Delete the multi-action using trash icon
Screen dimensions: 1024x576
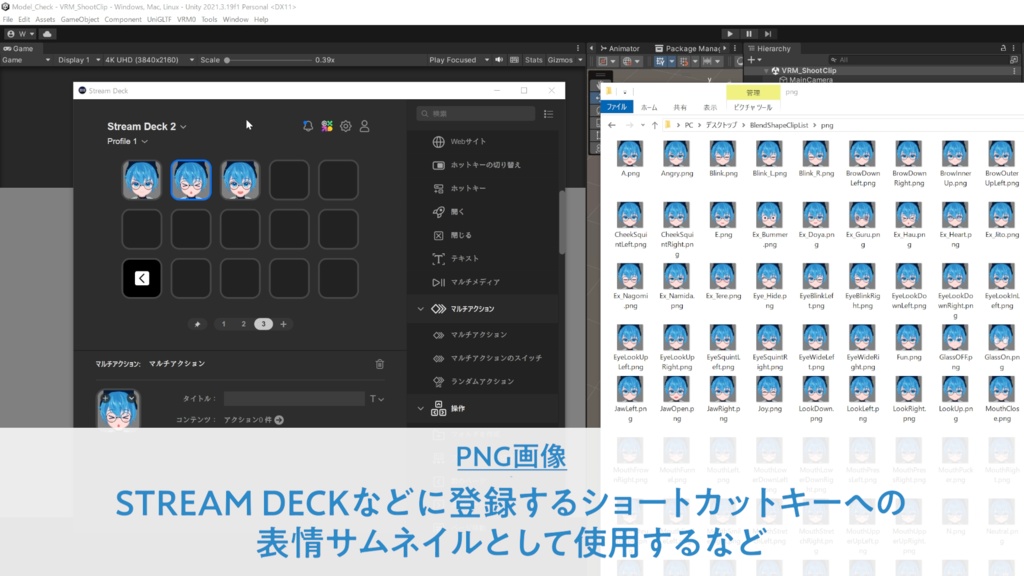379,364
